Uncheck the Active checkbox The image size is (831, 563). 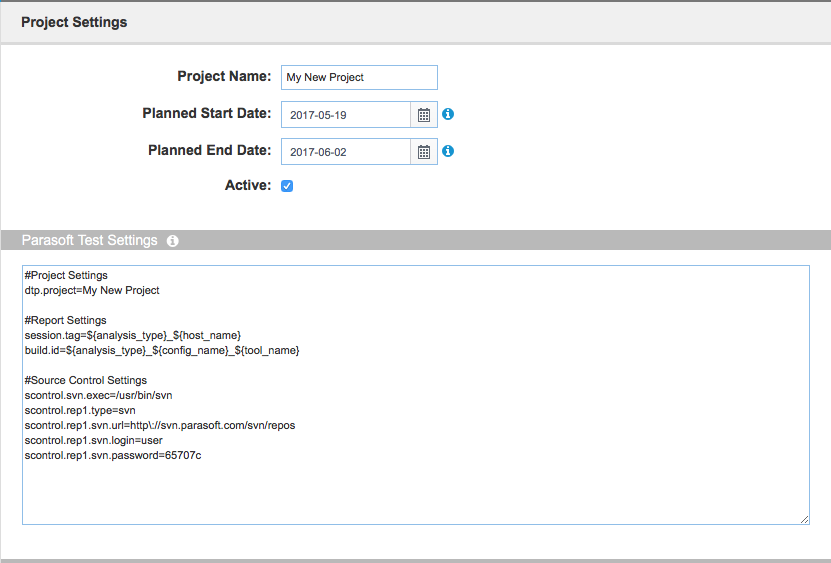(x=287, y=186)
